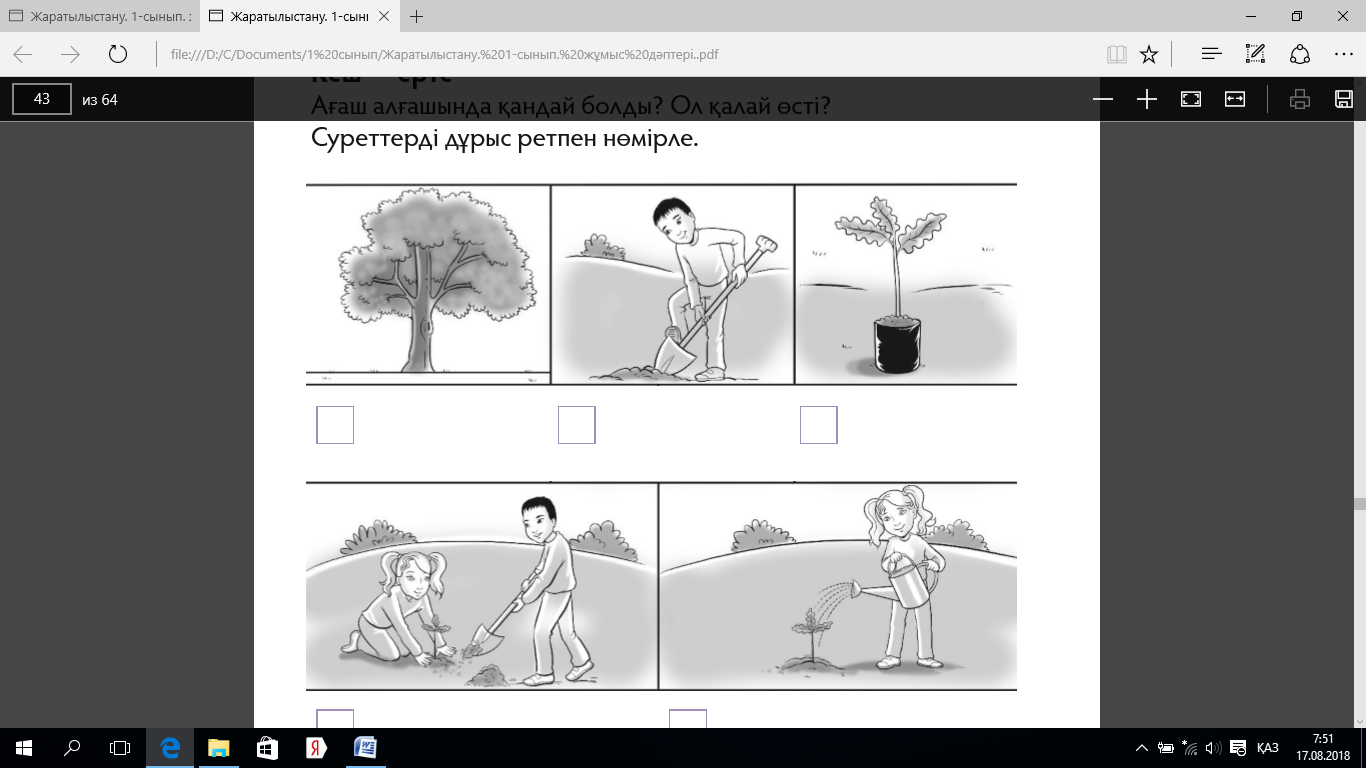This screenshot has height=768, width=1366.
Task: Go back to the previous page
Action: [23, 54]
